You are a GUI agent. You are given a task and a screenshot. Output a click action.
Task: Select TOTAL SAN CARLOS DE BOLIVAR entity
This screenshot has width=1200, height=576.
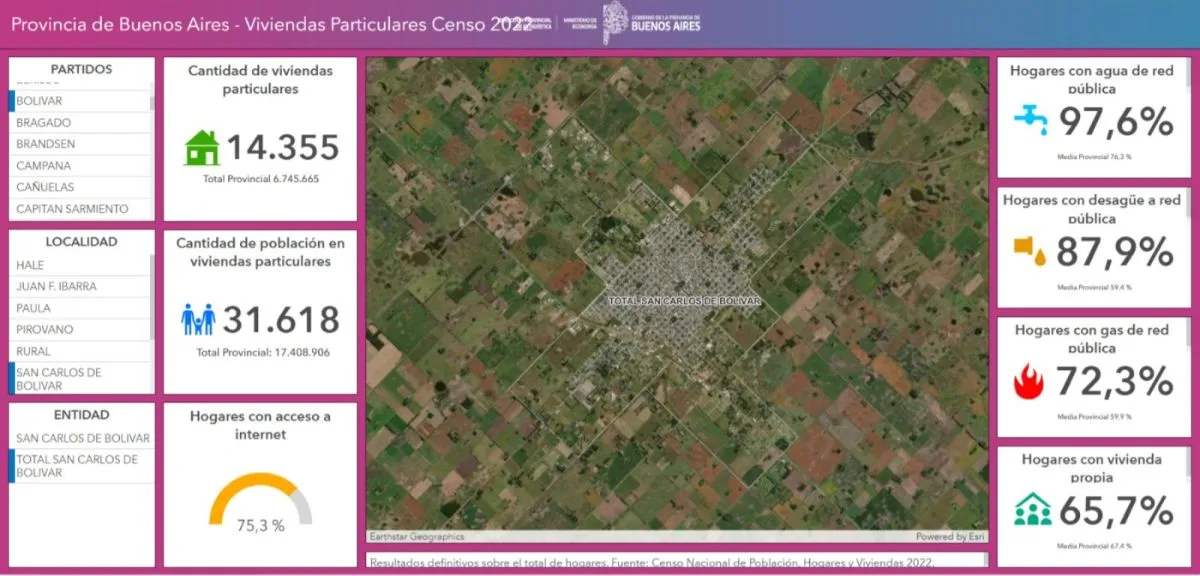click(77, 466)
